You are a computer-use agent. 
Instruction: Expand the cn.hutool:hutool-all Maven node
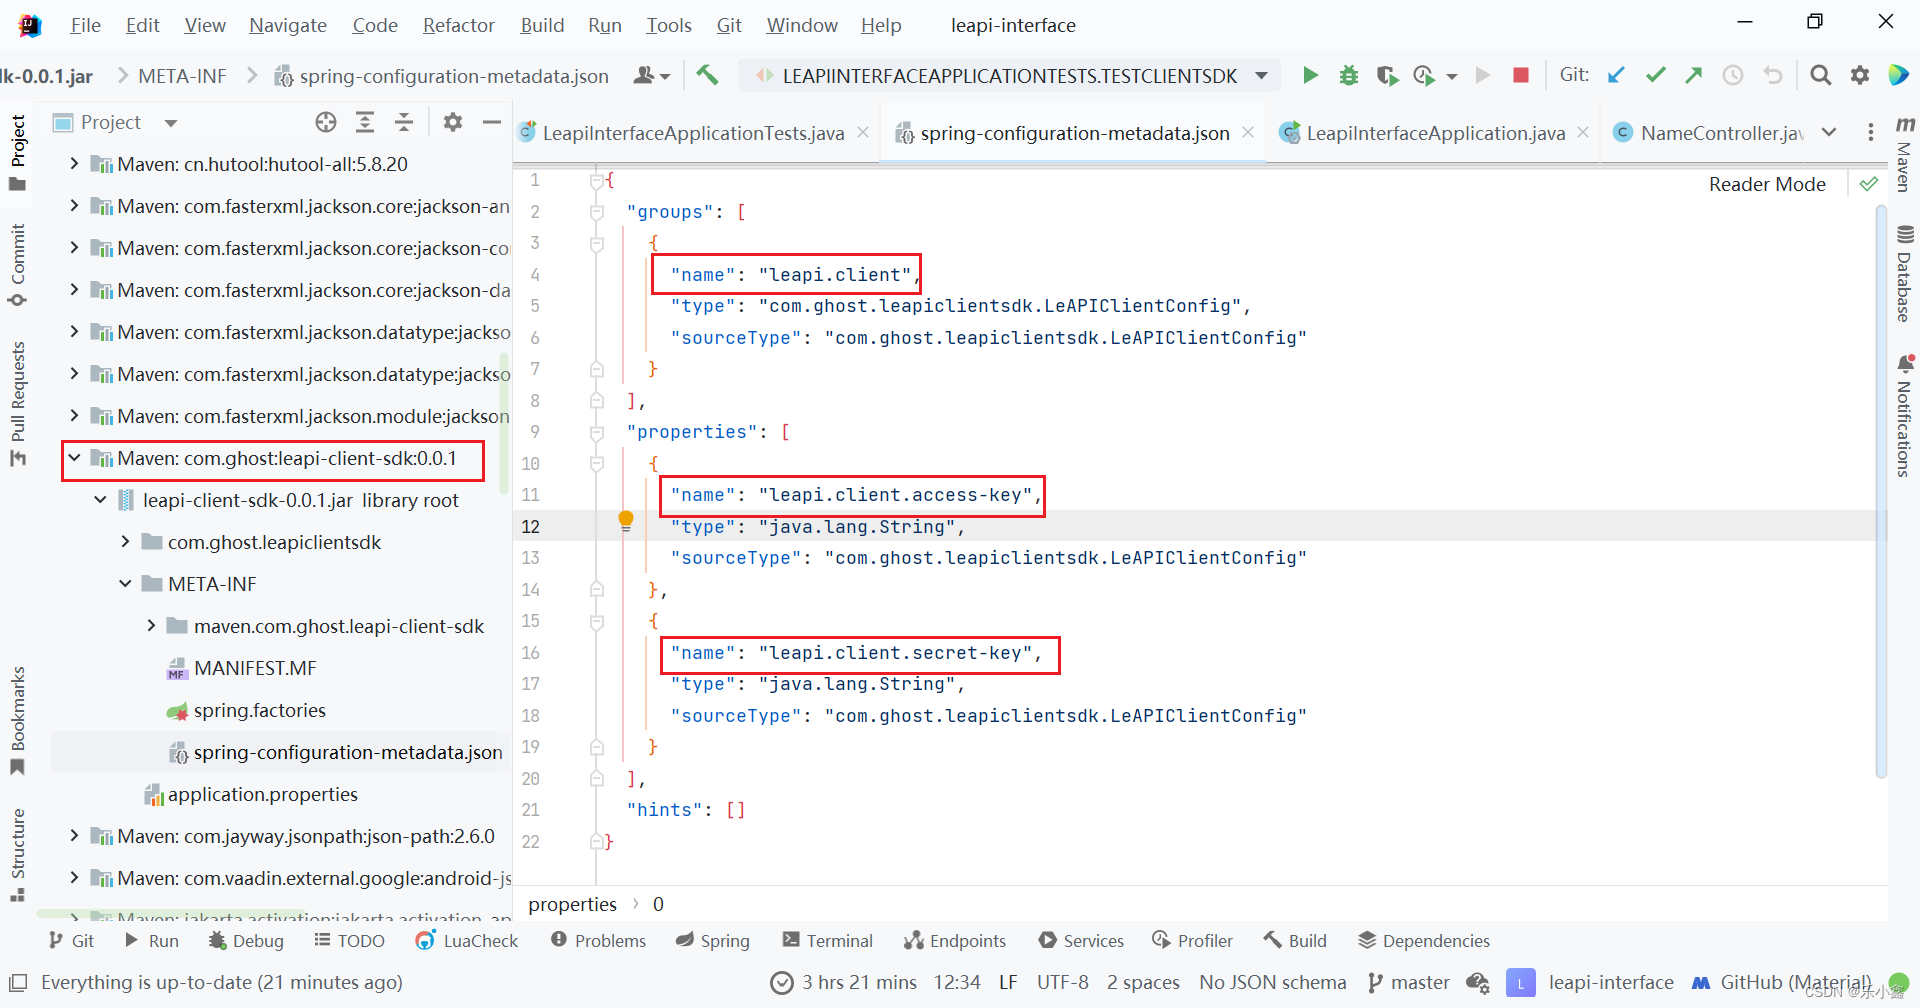tap(75, 164)
